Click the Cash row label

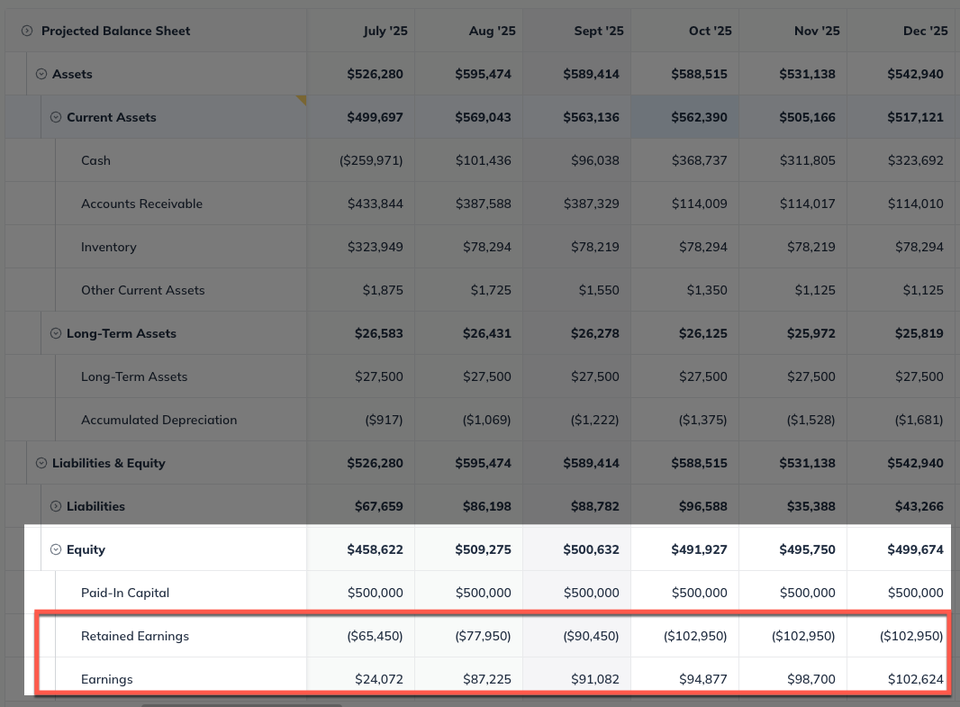(x=96, y=160)
